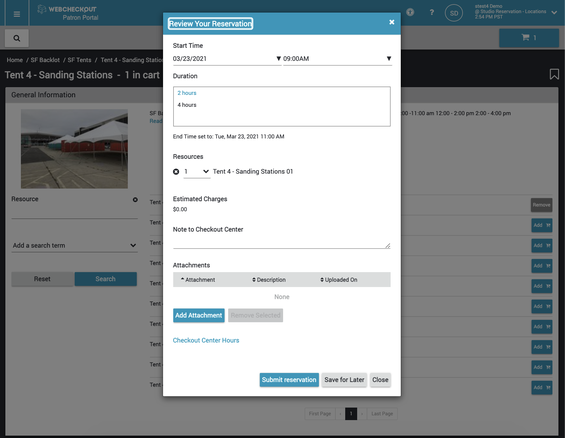This screenshot has height=438, width=565.
Task: Click the accessibility icon in header
Action: tap(410, 12)
